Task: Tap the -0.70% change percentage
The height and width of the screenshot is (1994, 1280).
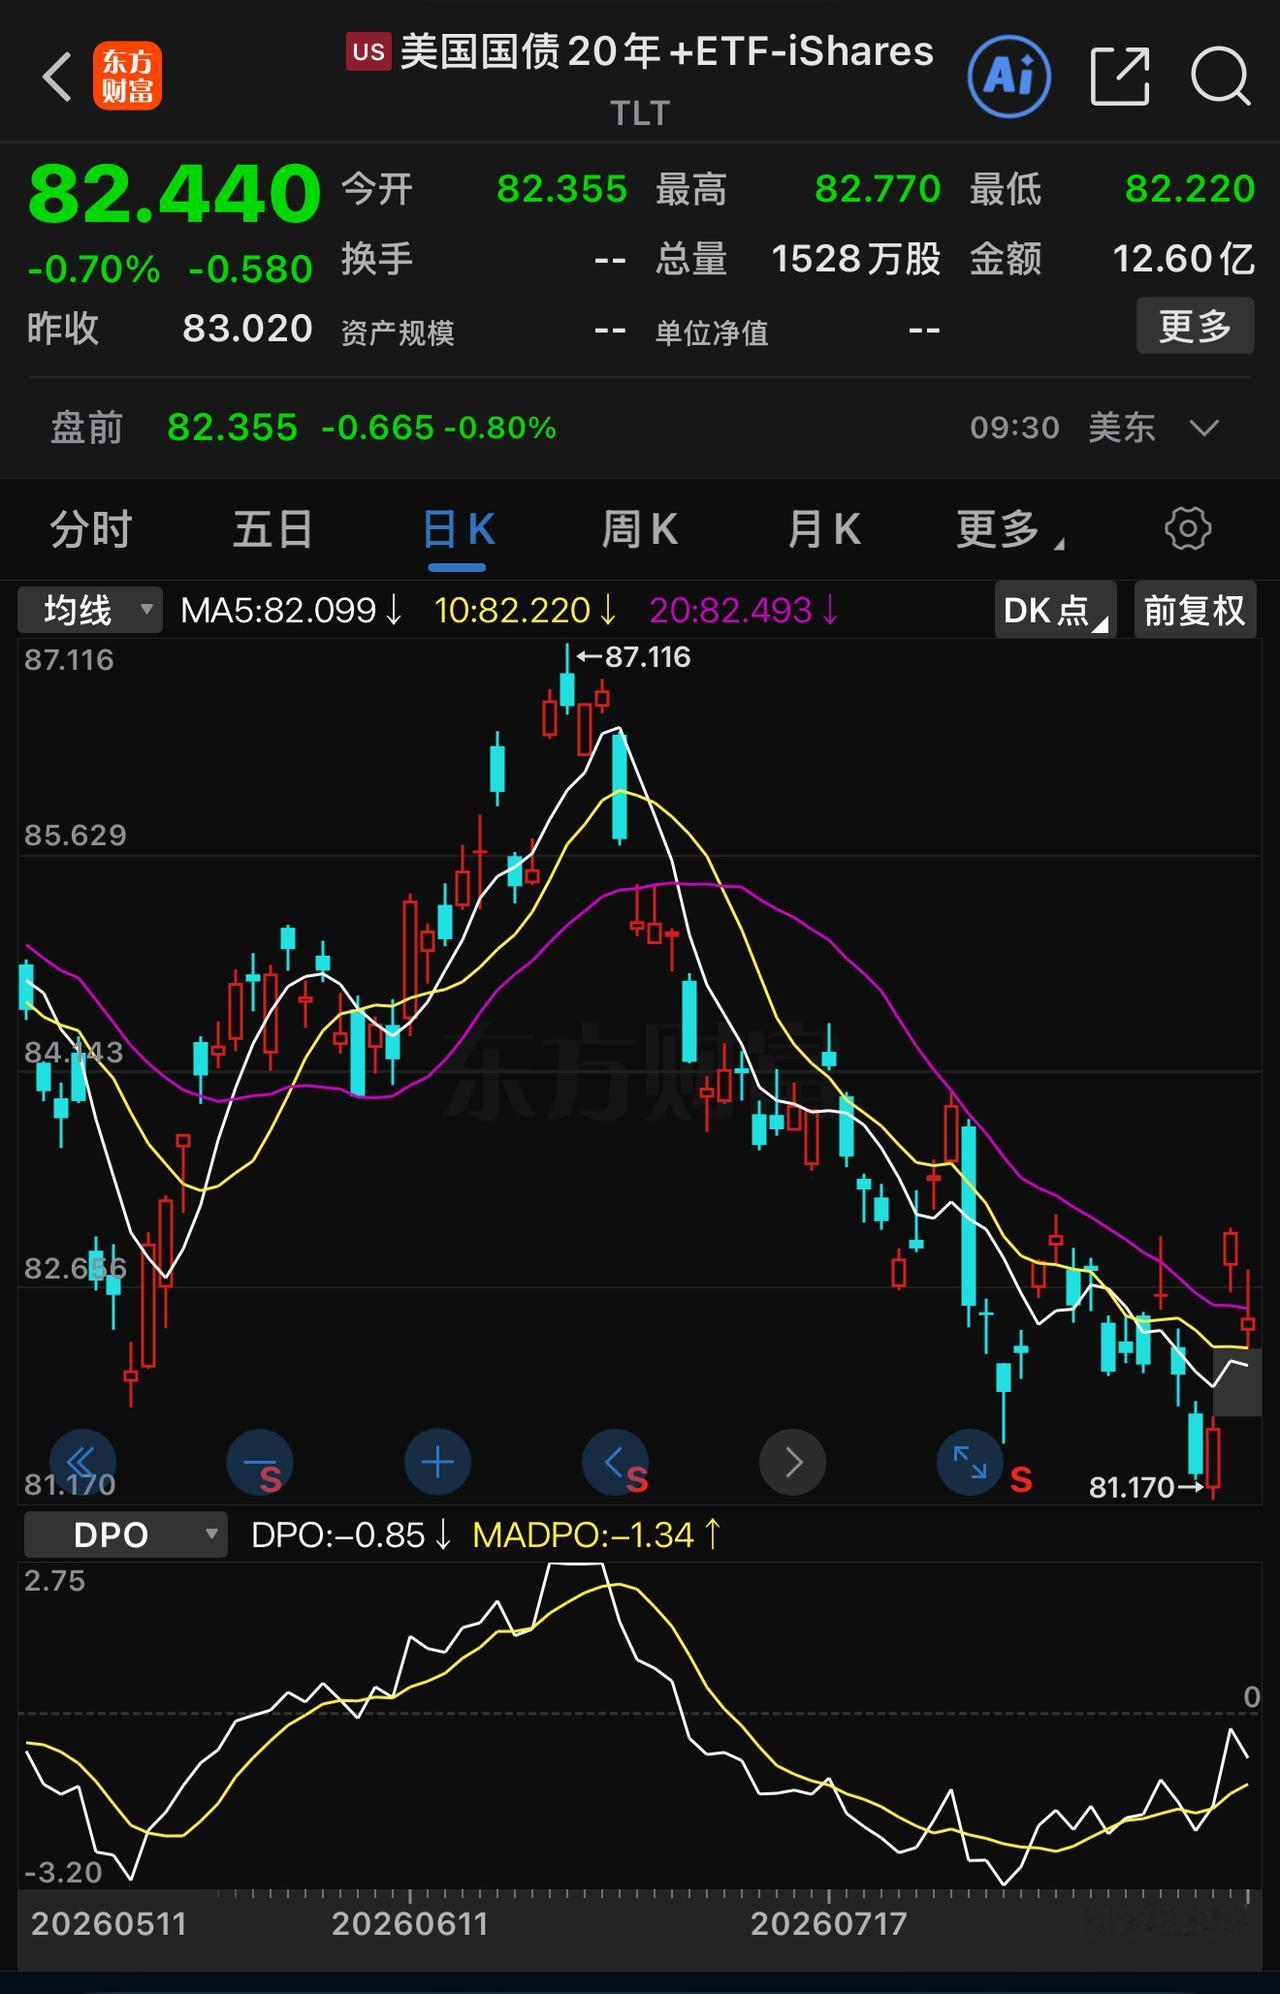Action: pos(94,270)
